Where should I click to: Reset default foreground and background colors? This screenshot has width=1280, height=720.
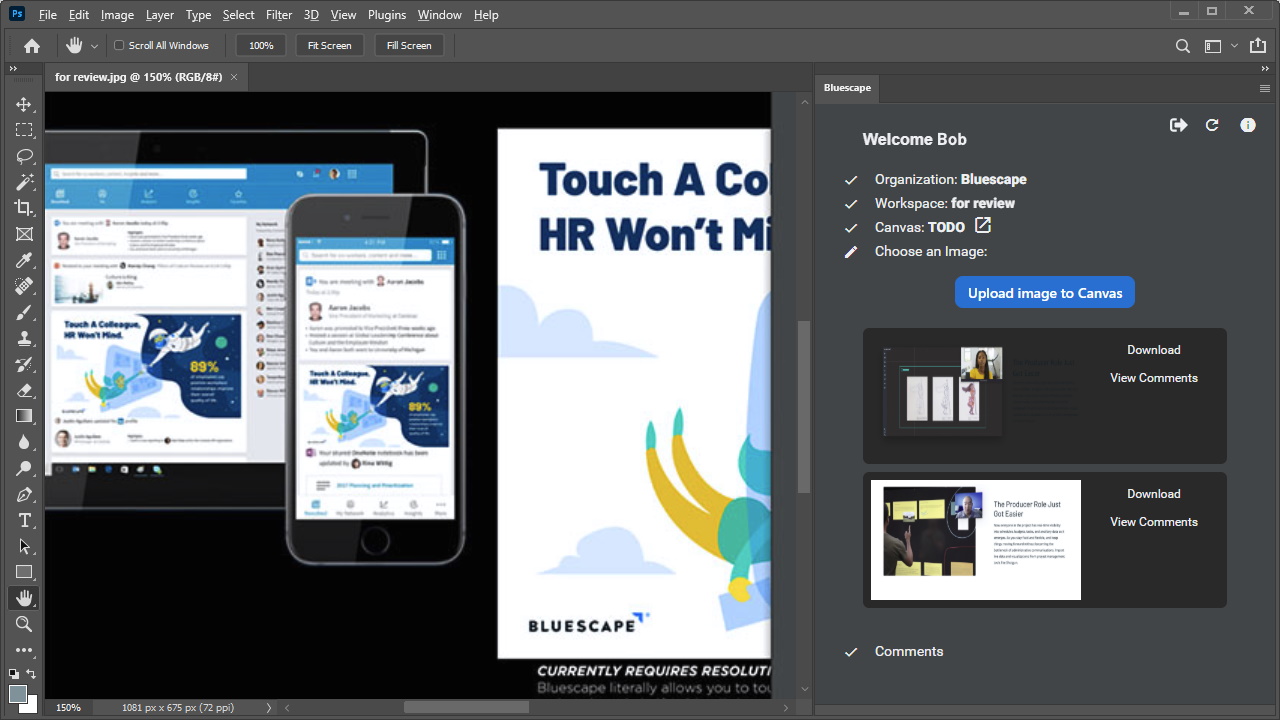pos(14,674)
